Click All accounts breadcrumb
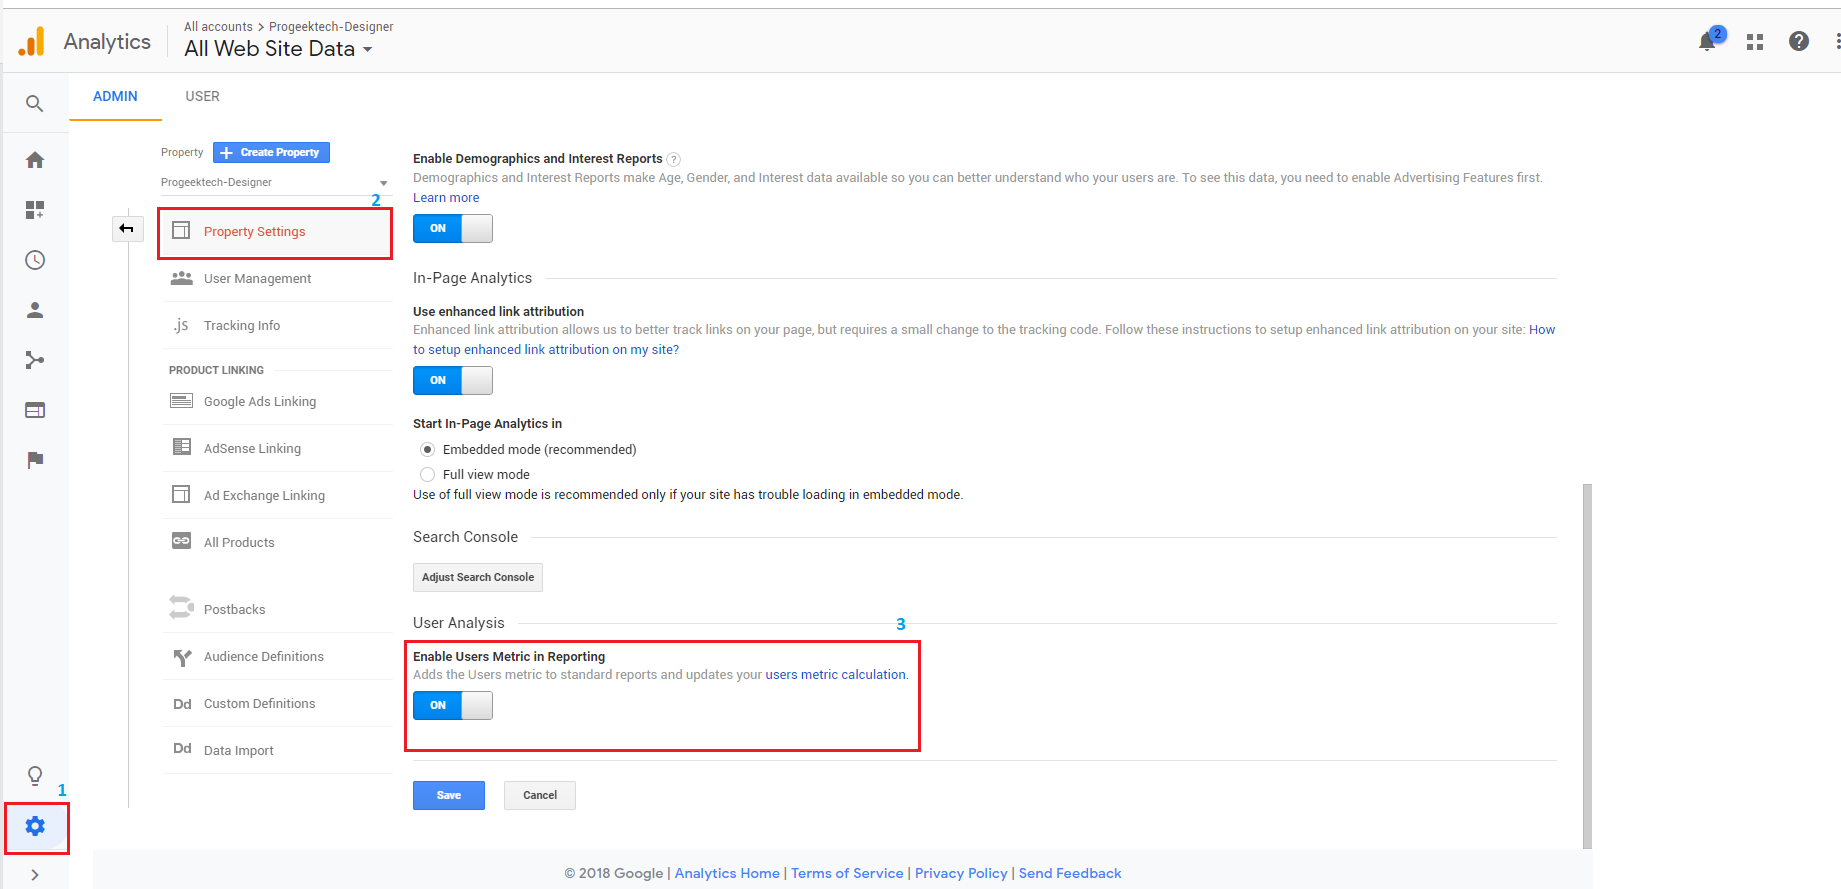Image resolution: width=1841 pixels, height=889 pixels. [x=218, y=27]
